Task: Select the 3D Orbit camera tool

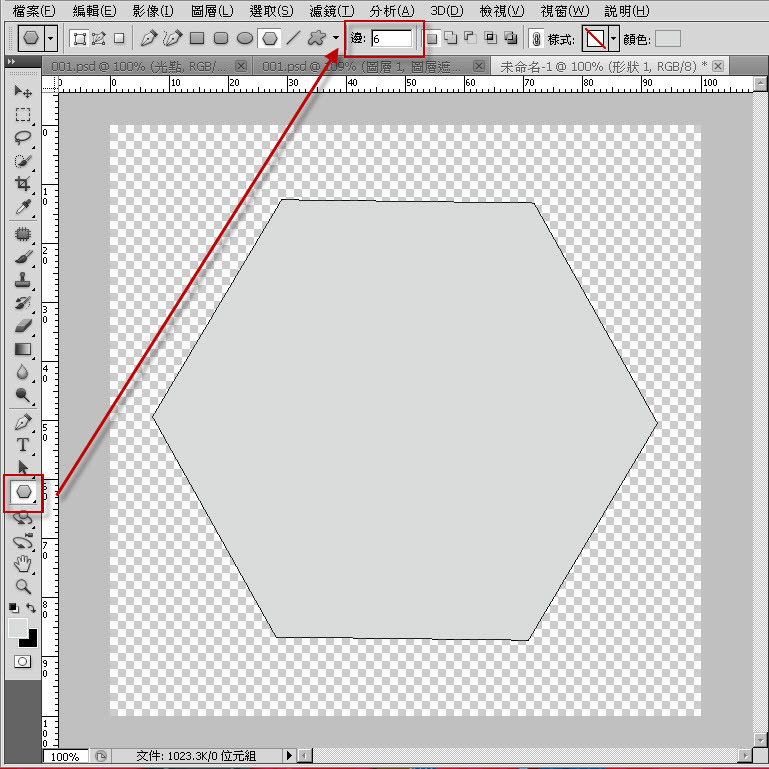Action: pyautogui.click(x=23, y=542)
